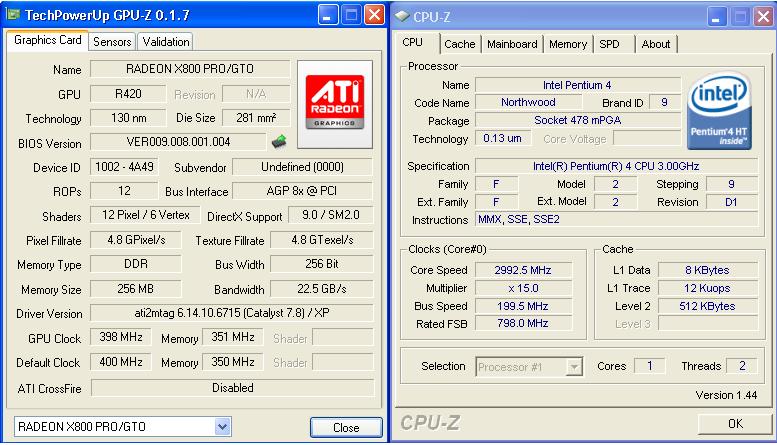The image size is (777, 445).
Task: Click the BIOS save chip icon
Action: click(279, 142)
